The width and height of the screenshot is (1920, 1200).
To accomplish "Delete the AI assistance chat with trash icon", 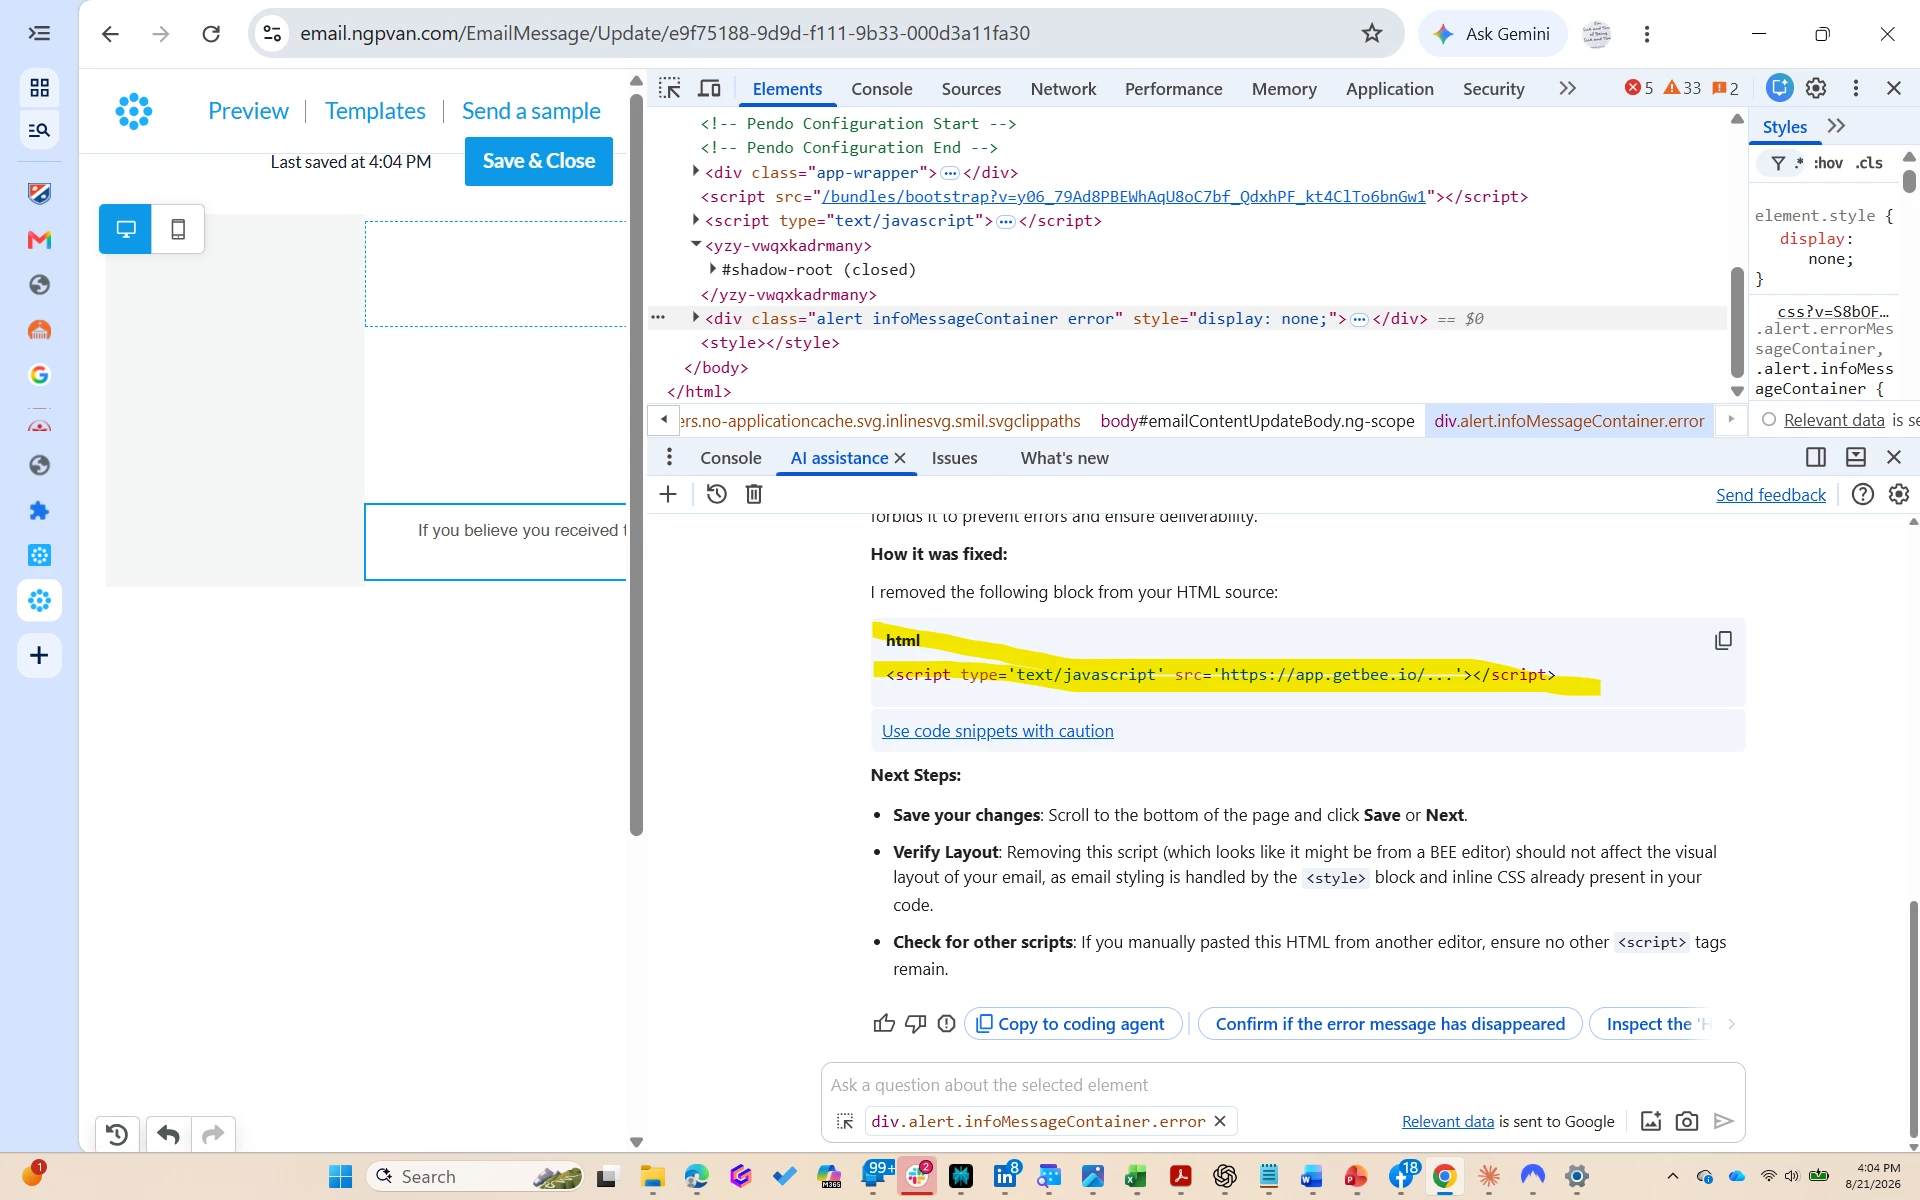I will point(754,494).
